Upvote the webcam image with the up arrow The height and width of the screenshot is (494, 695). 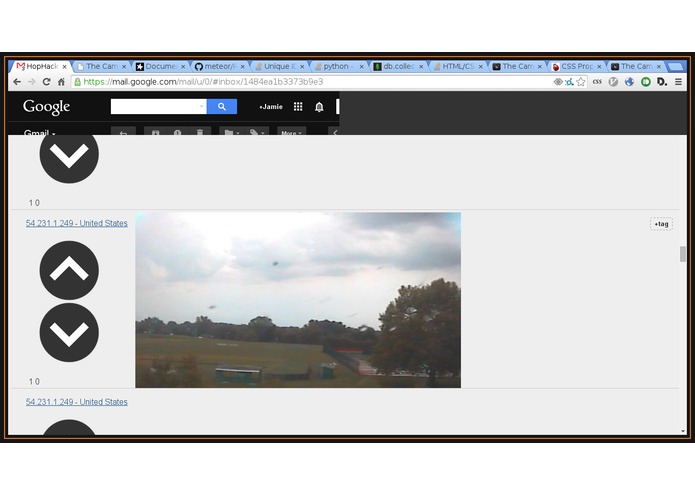(x=69, y=270)
